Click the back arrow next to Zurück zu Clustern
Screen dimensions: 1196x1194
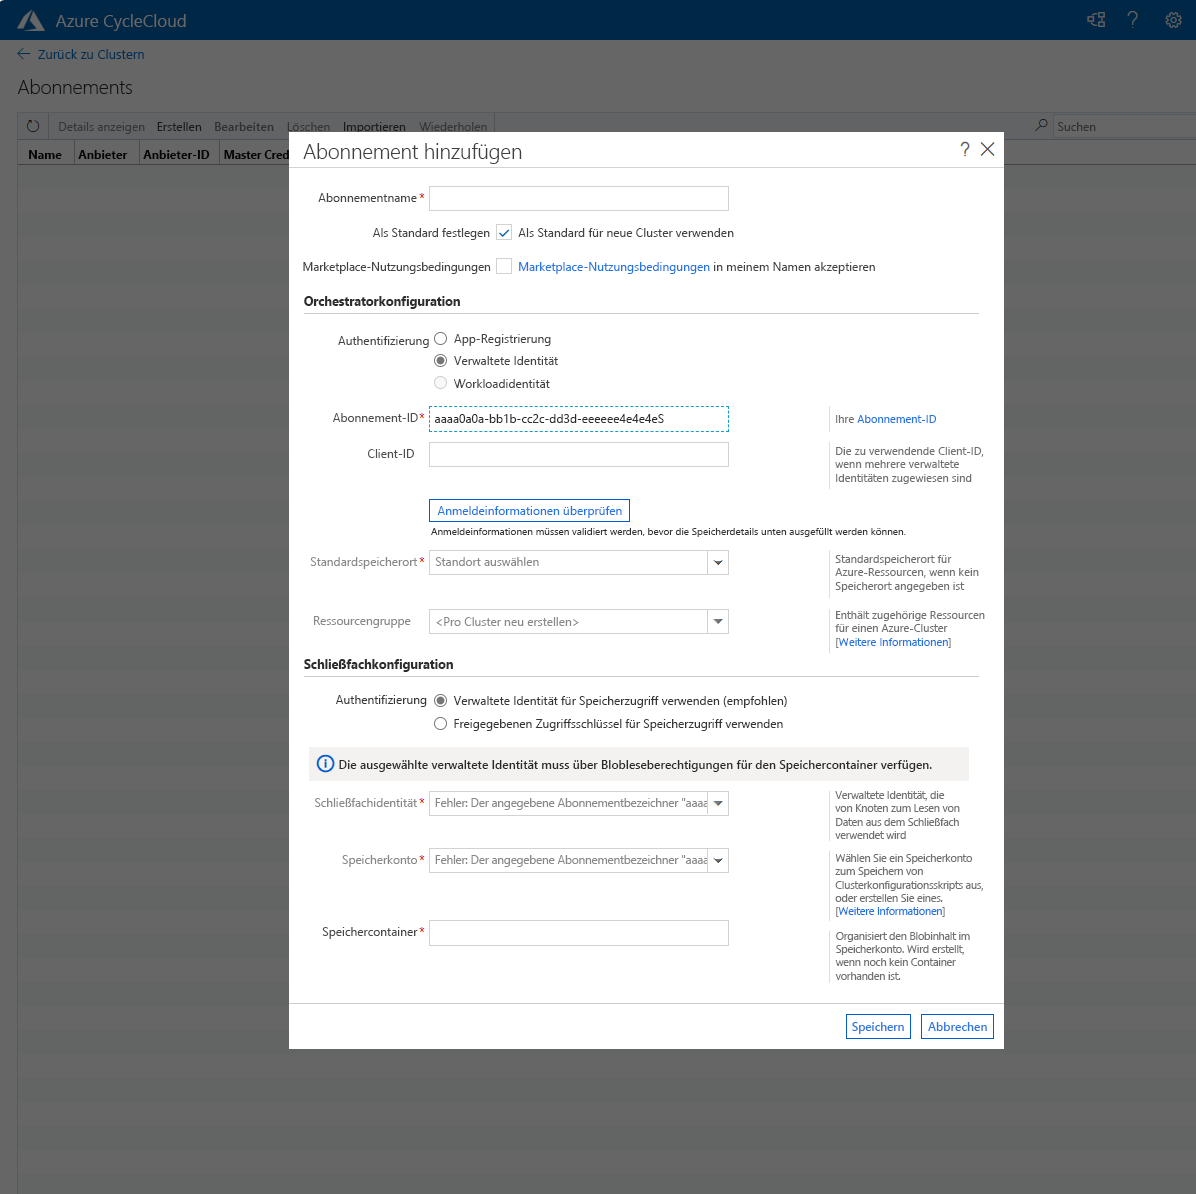tap(23, 54)
